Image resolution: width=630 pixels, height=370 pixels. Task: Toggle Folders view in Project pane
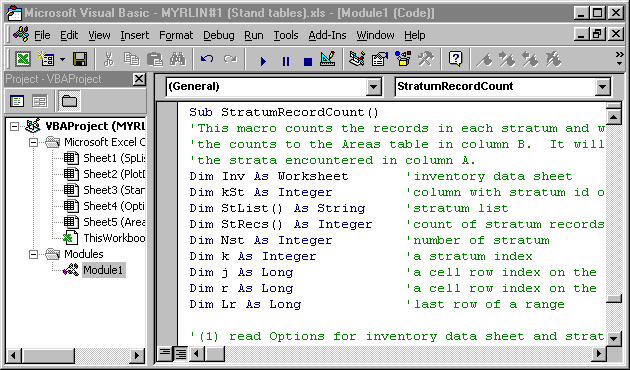(70, 101)
